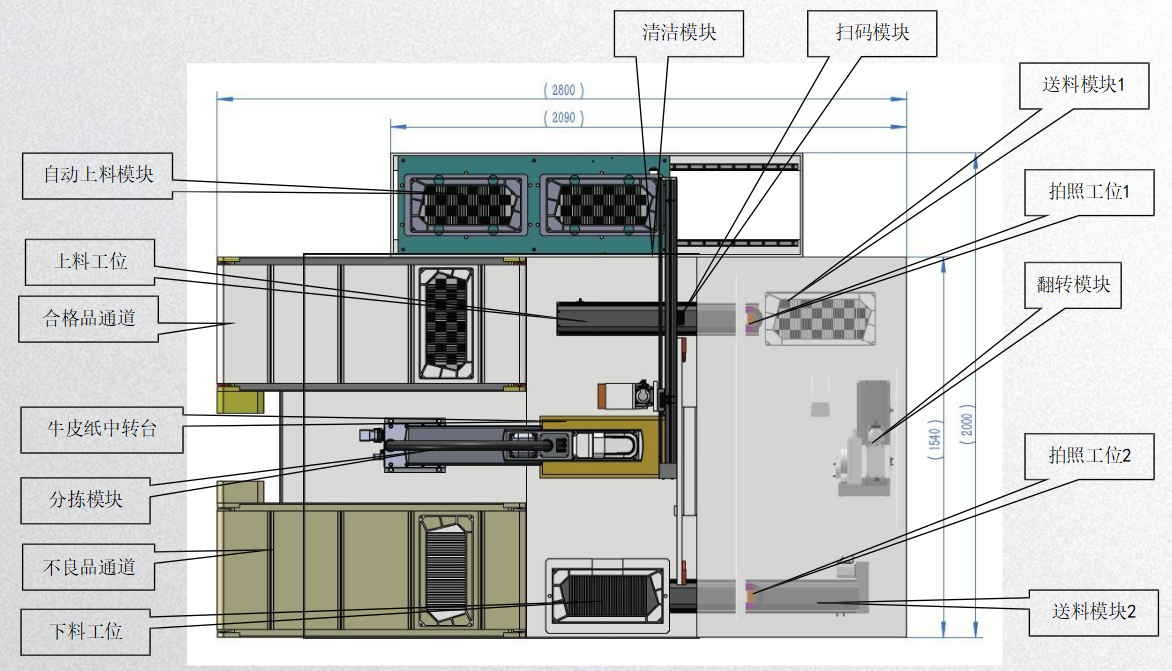
Task: Click the 送料模块1 callout label
Action: pos(1083,85)
